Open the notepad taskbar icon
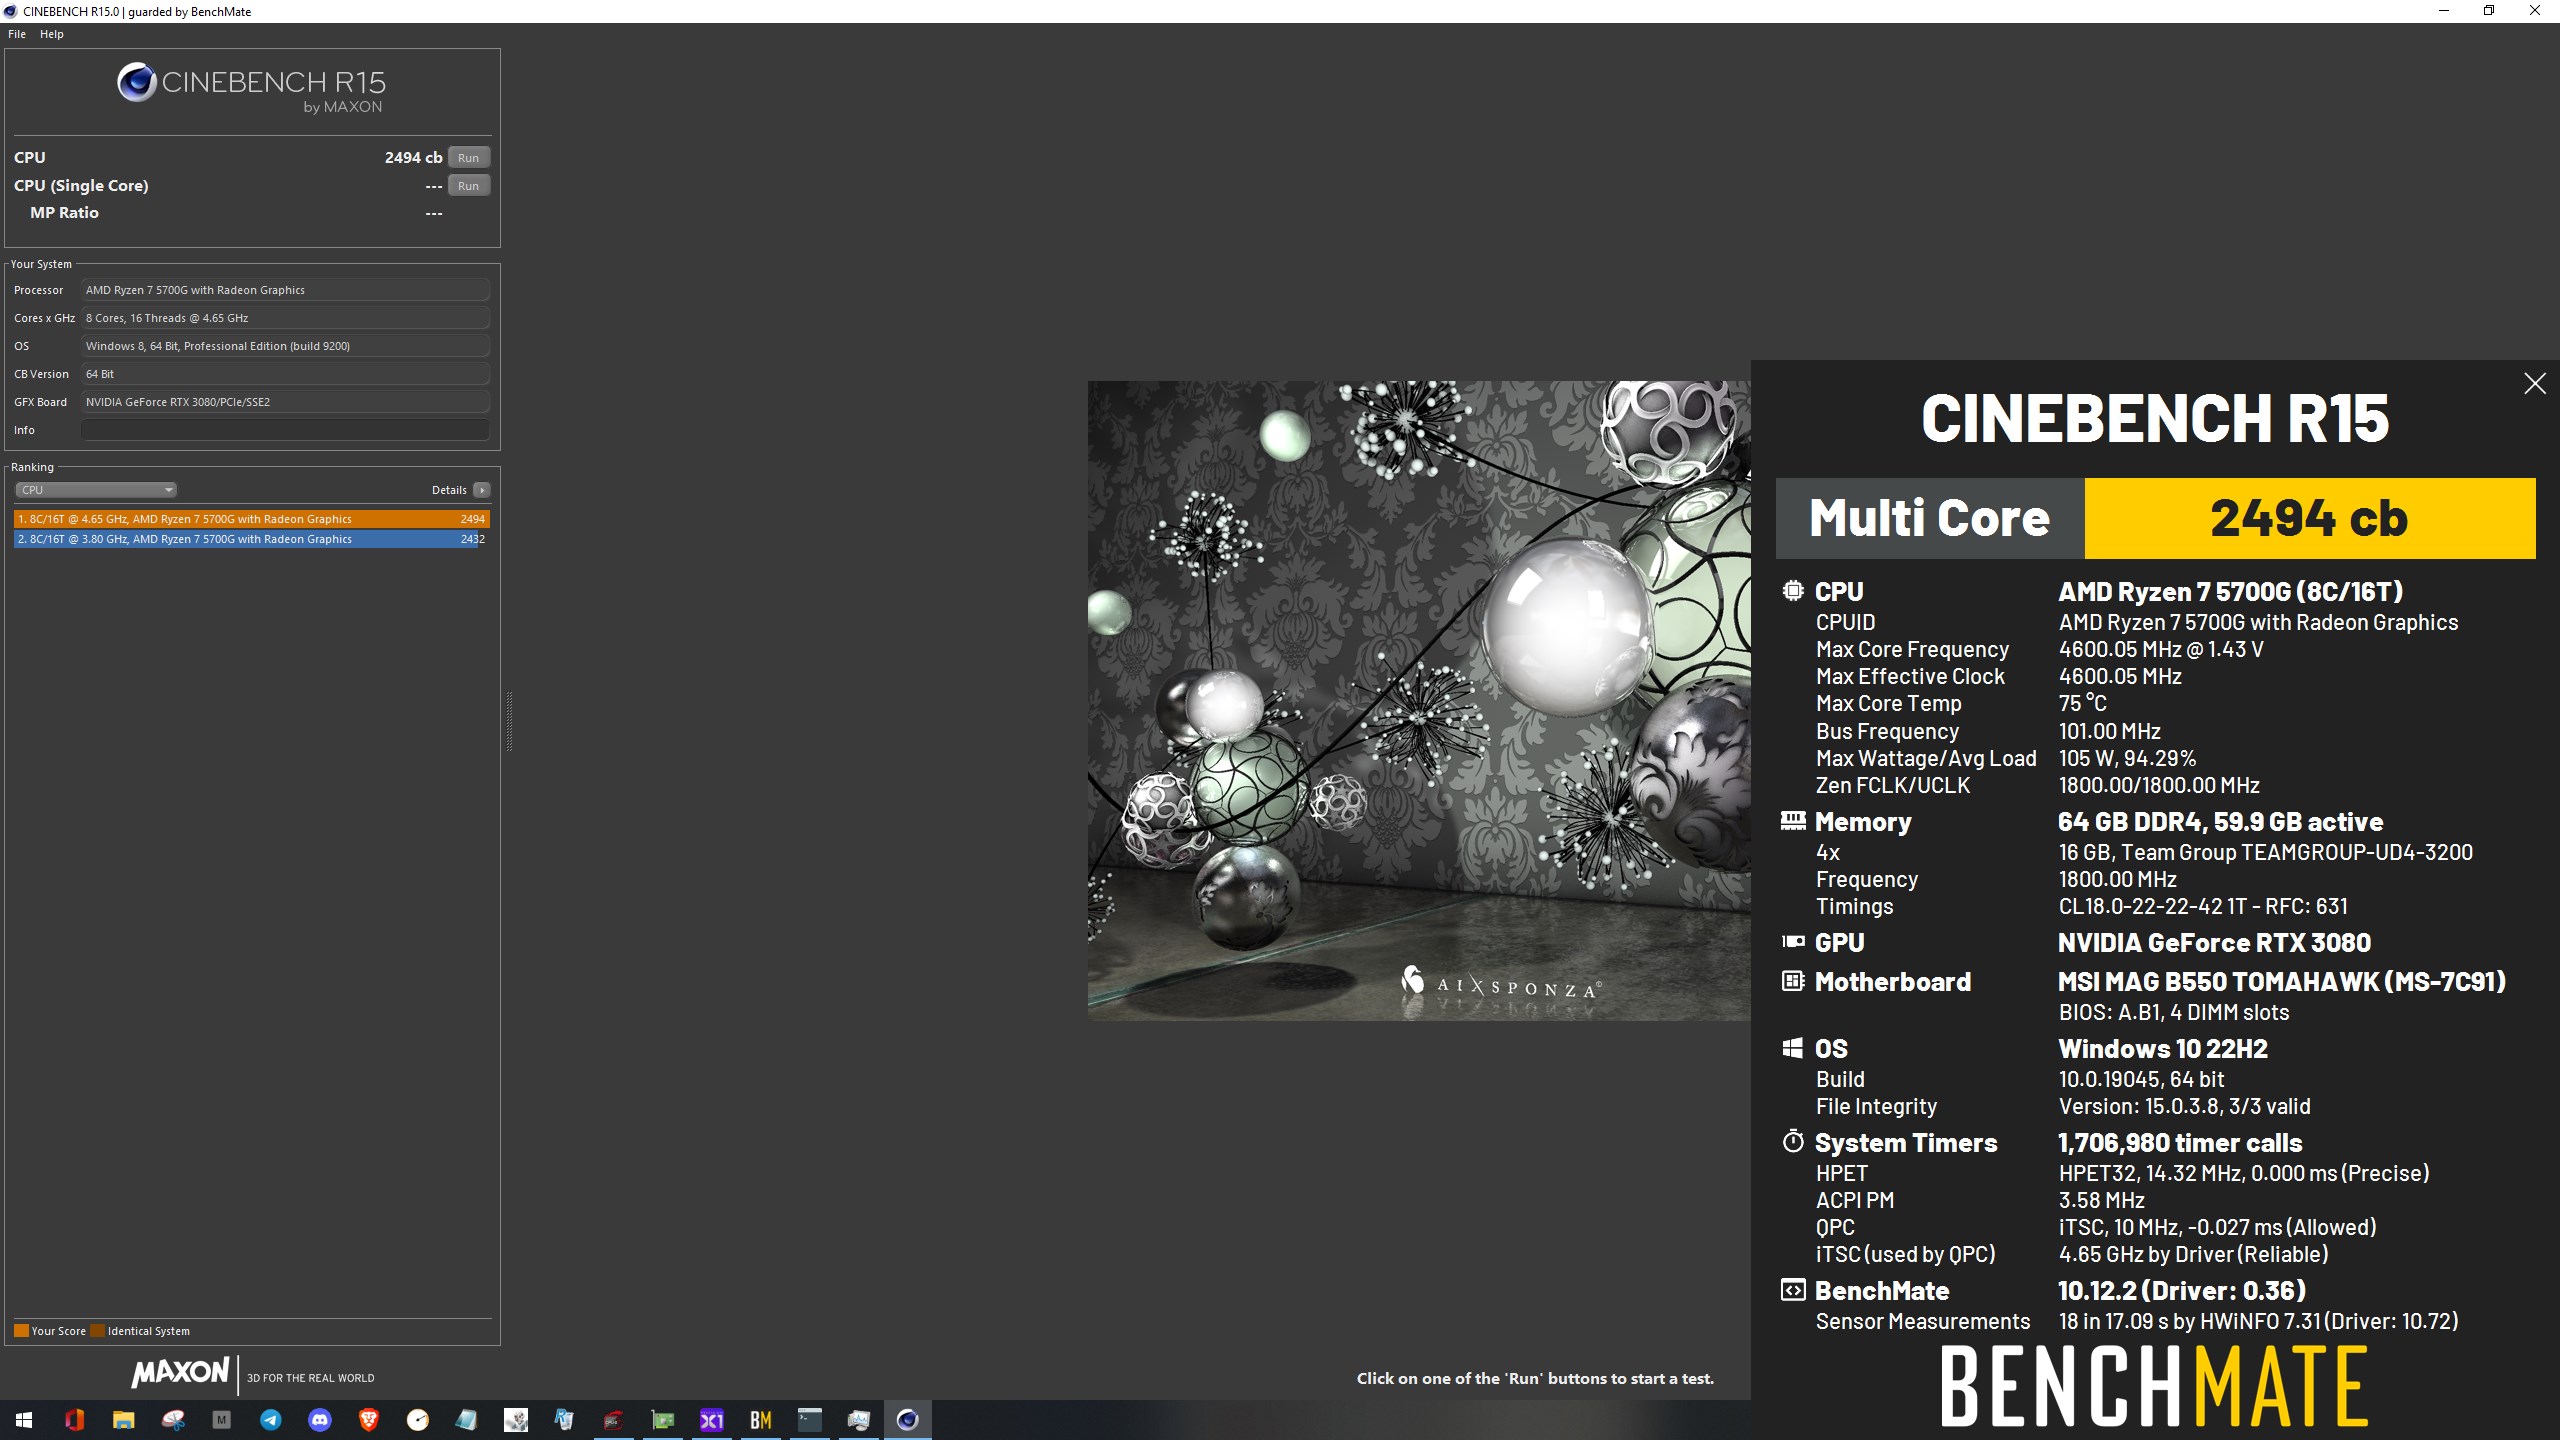The image size is (2560, 1440). [x=466, y=1419]
